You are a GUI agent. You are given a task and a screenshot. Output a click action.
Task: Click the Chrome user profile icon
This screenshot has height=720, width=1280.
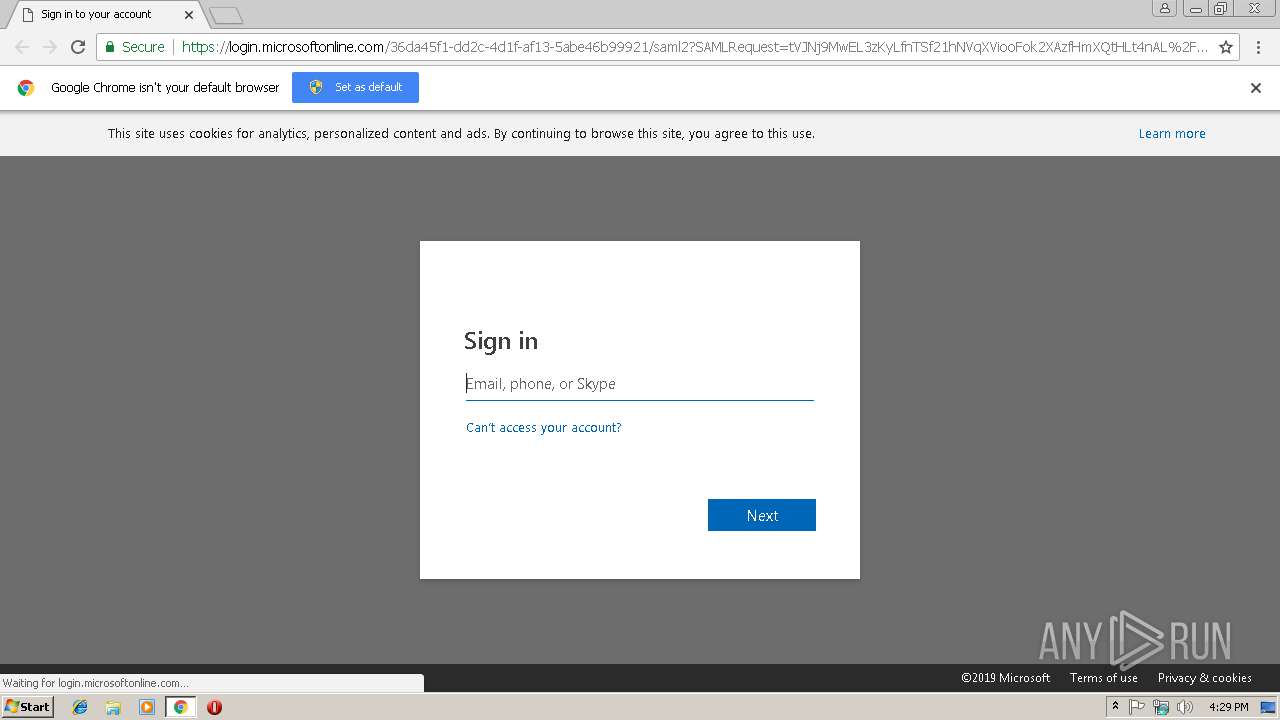coord(1164,9)
